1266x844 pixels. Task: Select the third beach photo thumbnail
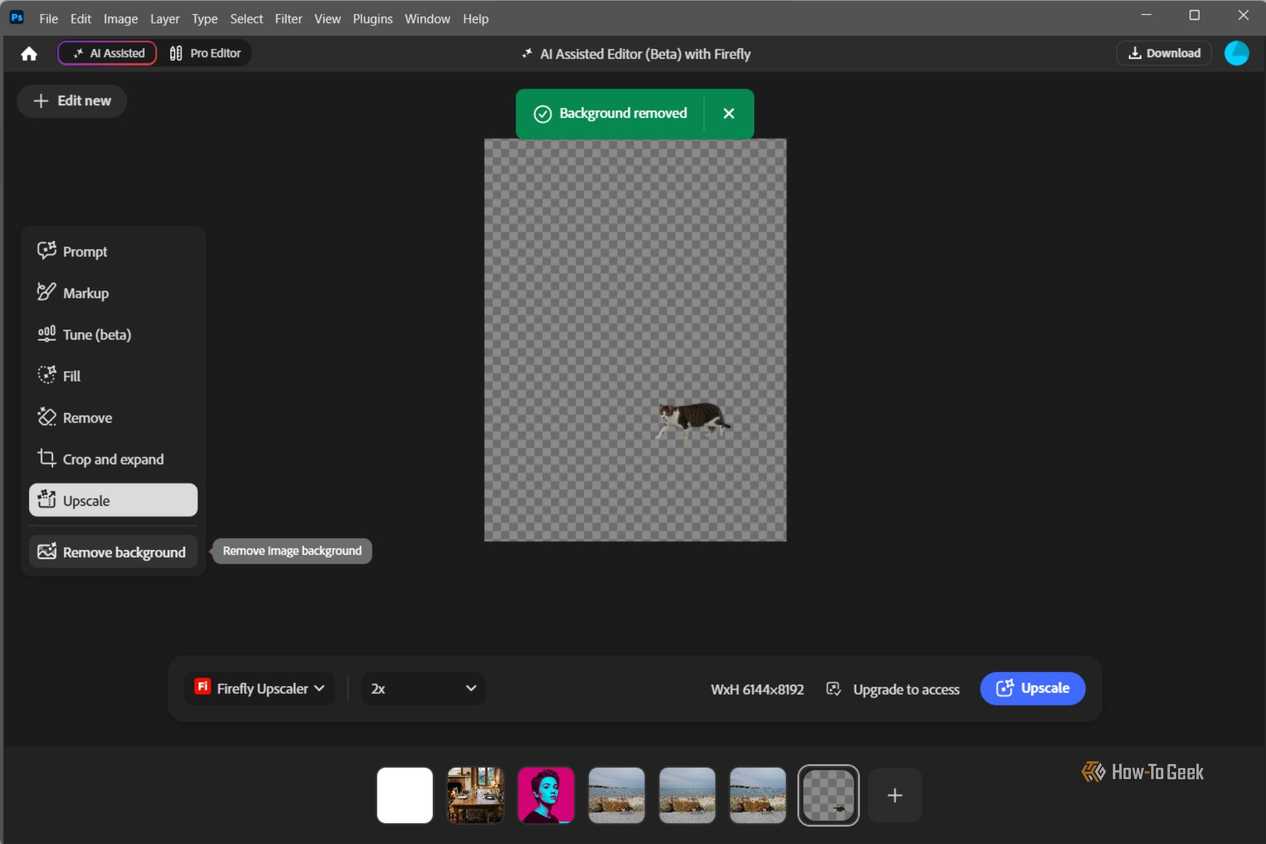pos(758,795)
